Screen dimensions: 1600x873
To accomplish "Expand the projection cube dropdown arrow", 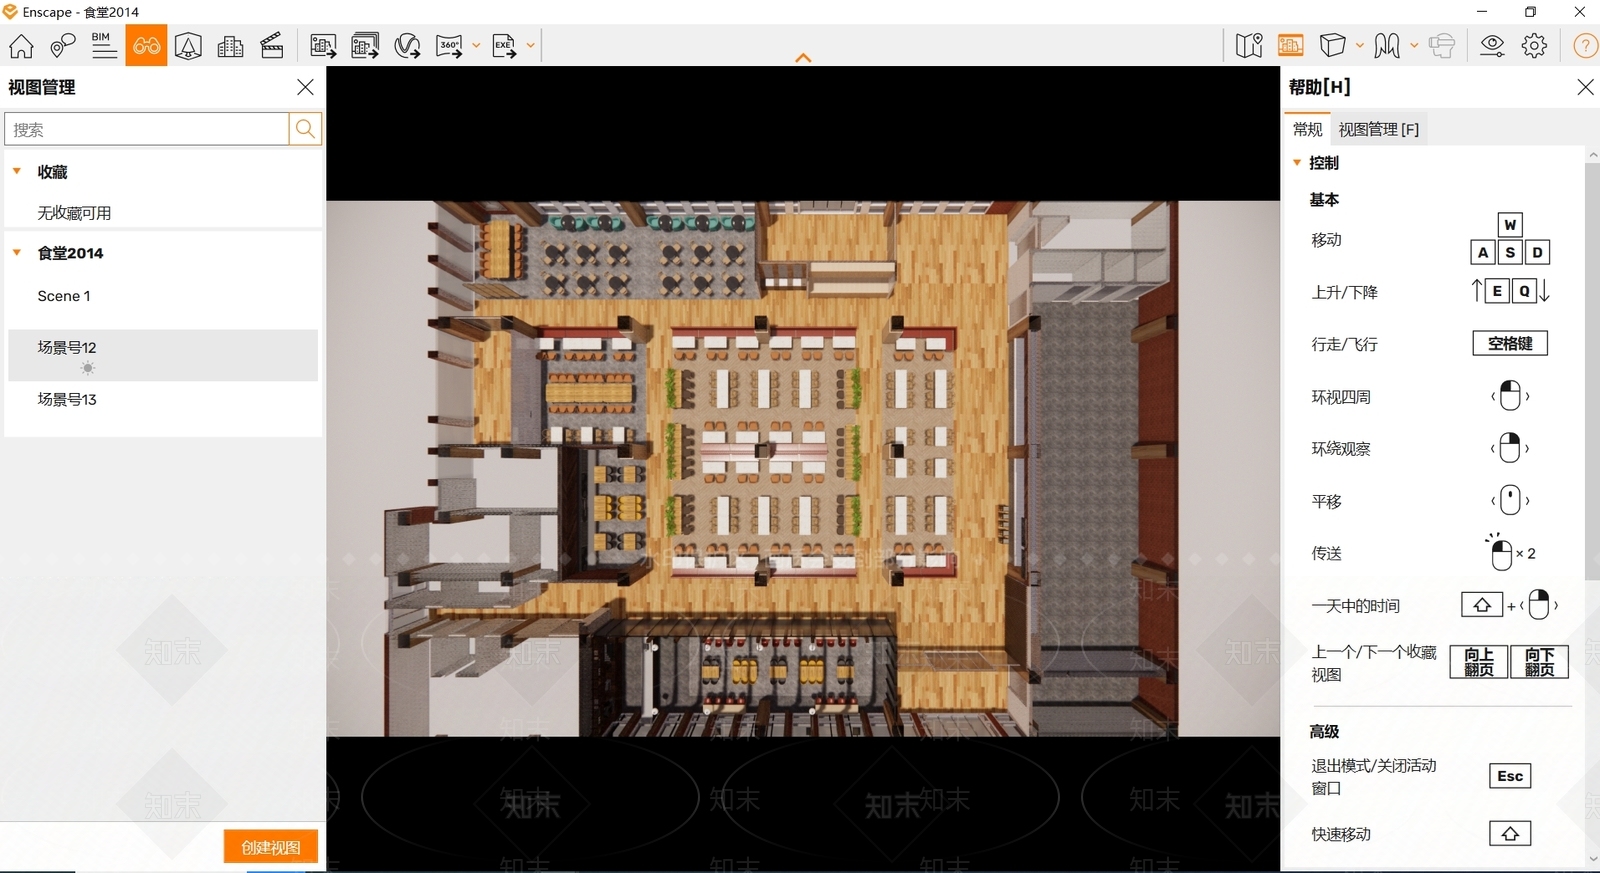I will point(1360,46).
